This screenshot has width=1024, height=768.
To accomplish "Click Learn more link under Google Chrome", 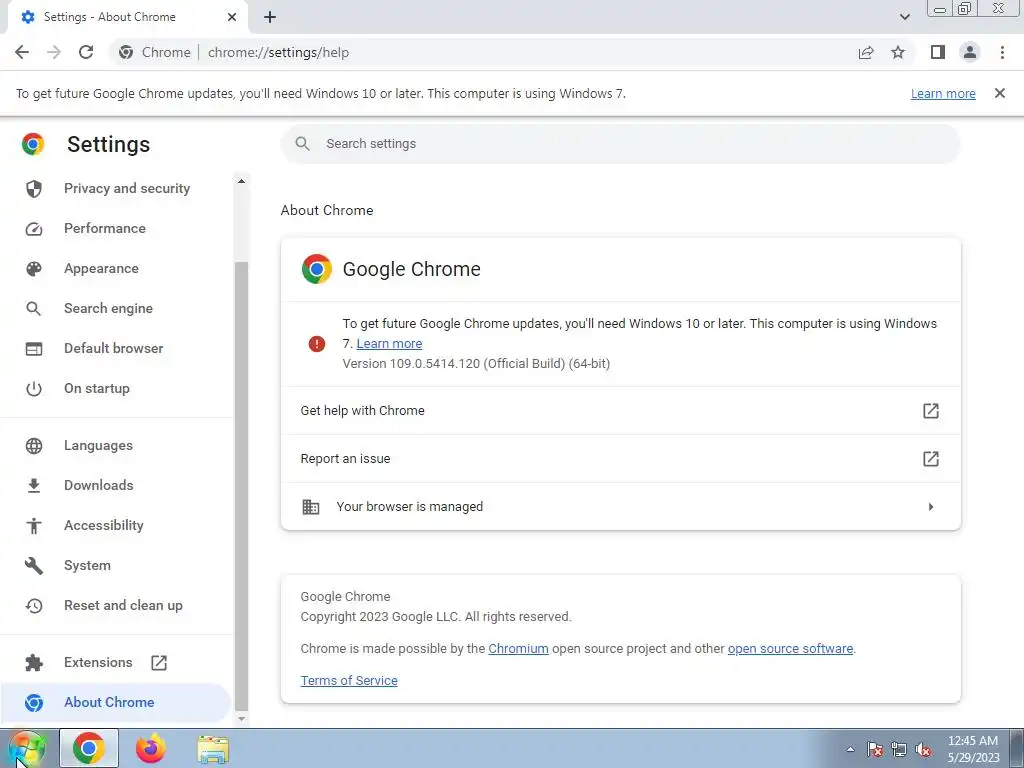I will [x=389, y=344].
